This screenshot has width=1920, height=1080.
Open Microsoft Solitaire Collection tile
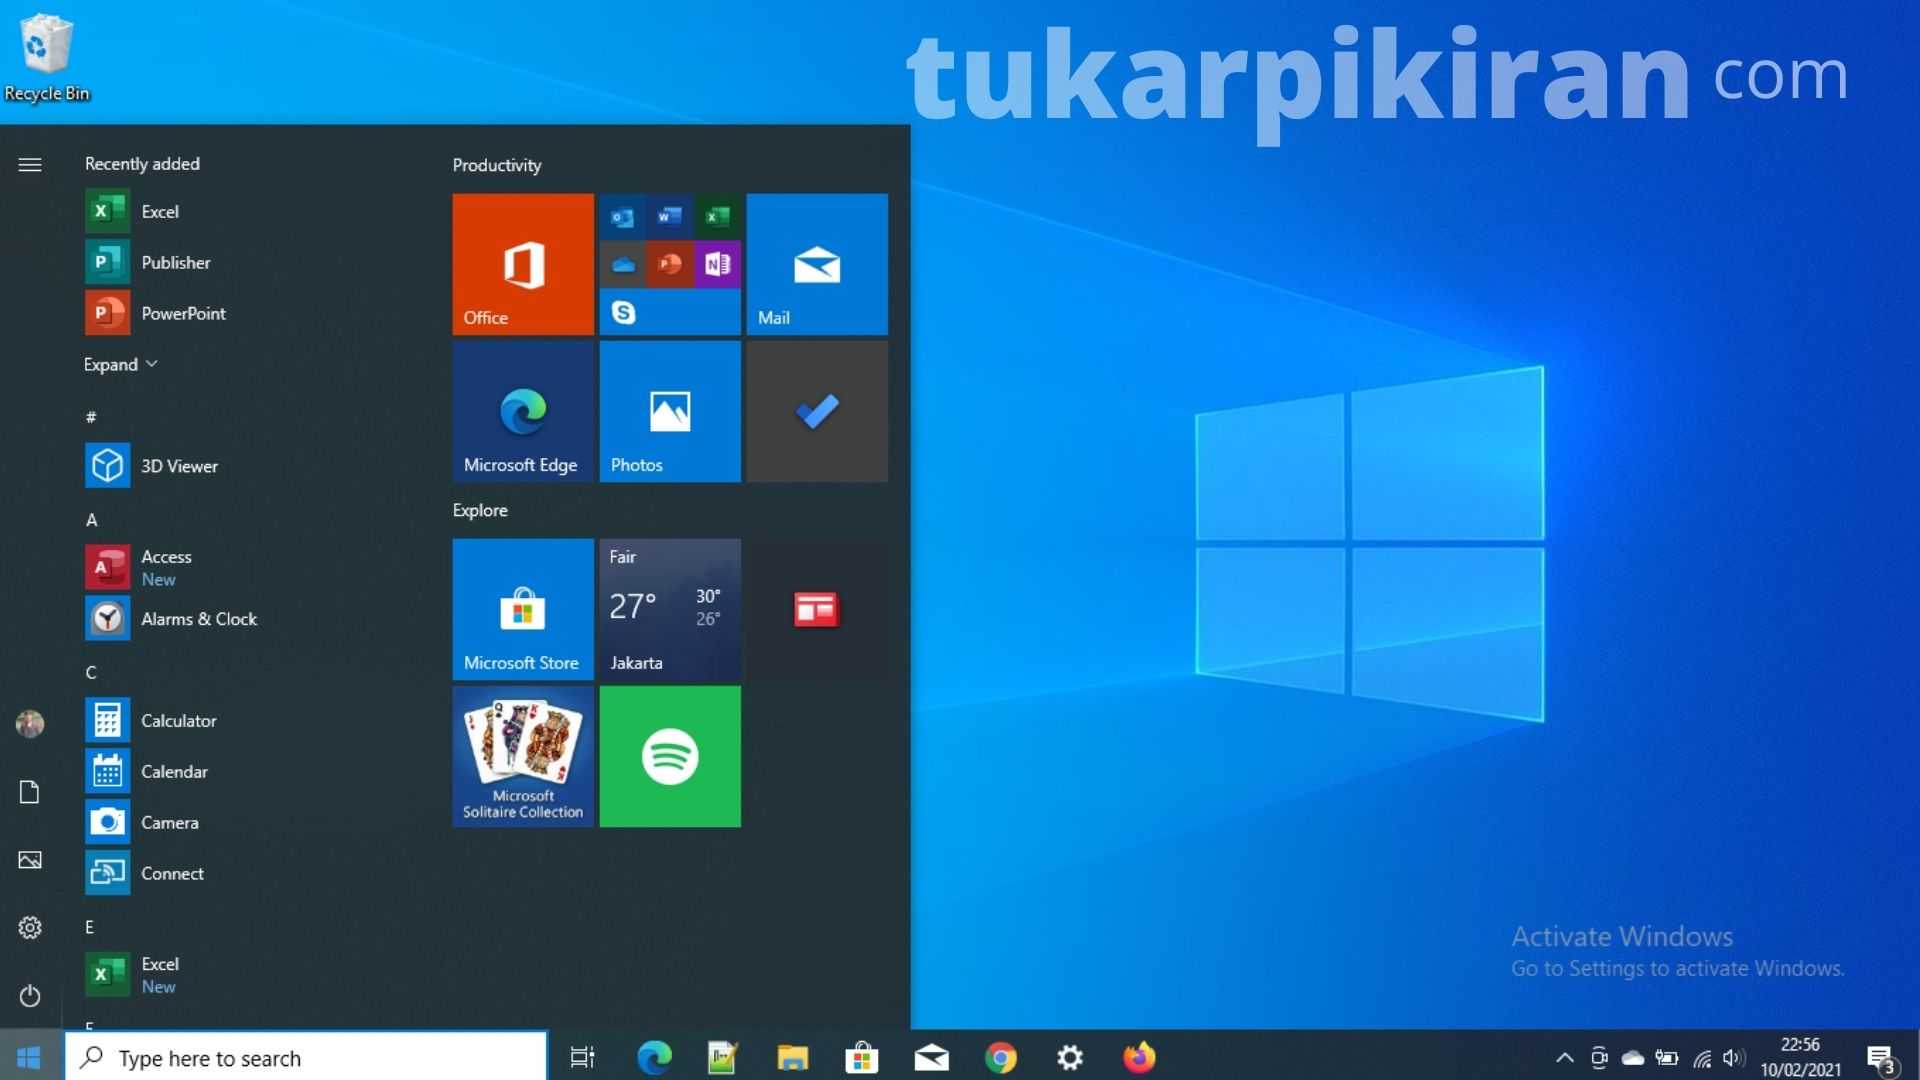pos(523,756)
